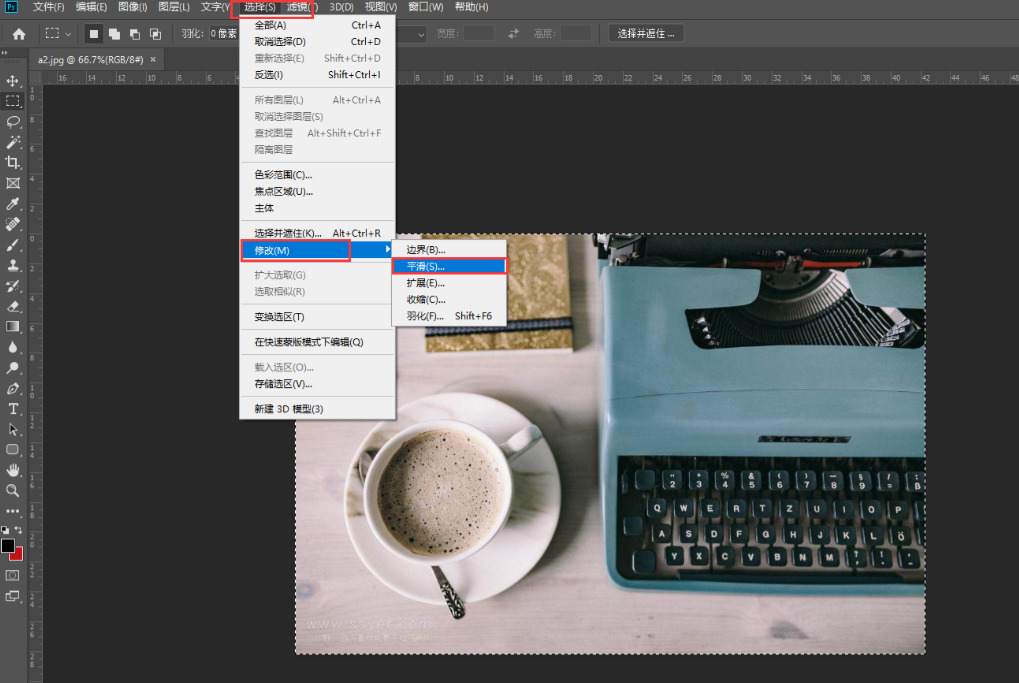Select the Move tool

point(13,81)
